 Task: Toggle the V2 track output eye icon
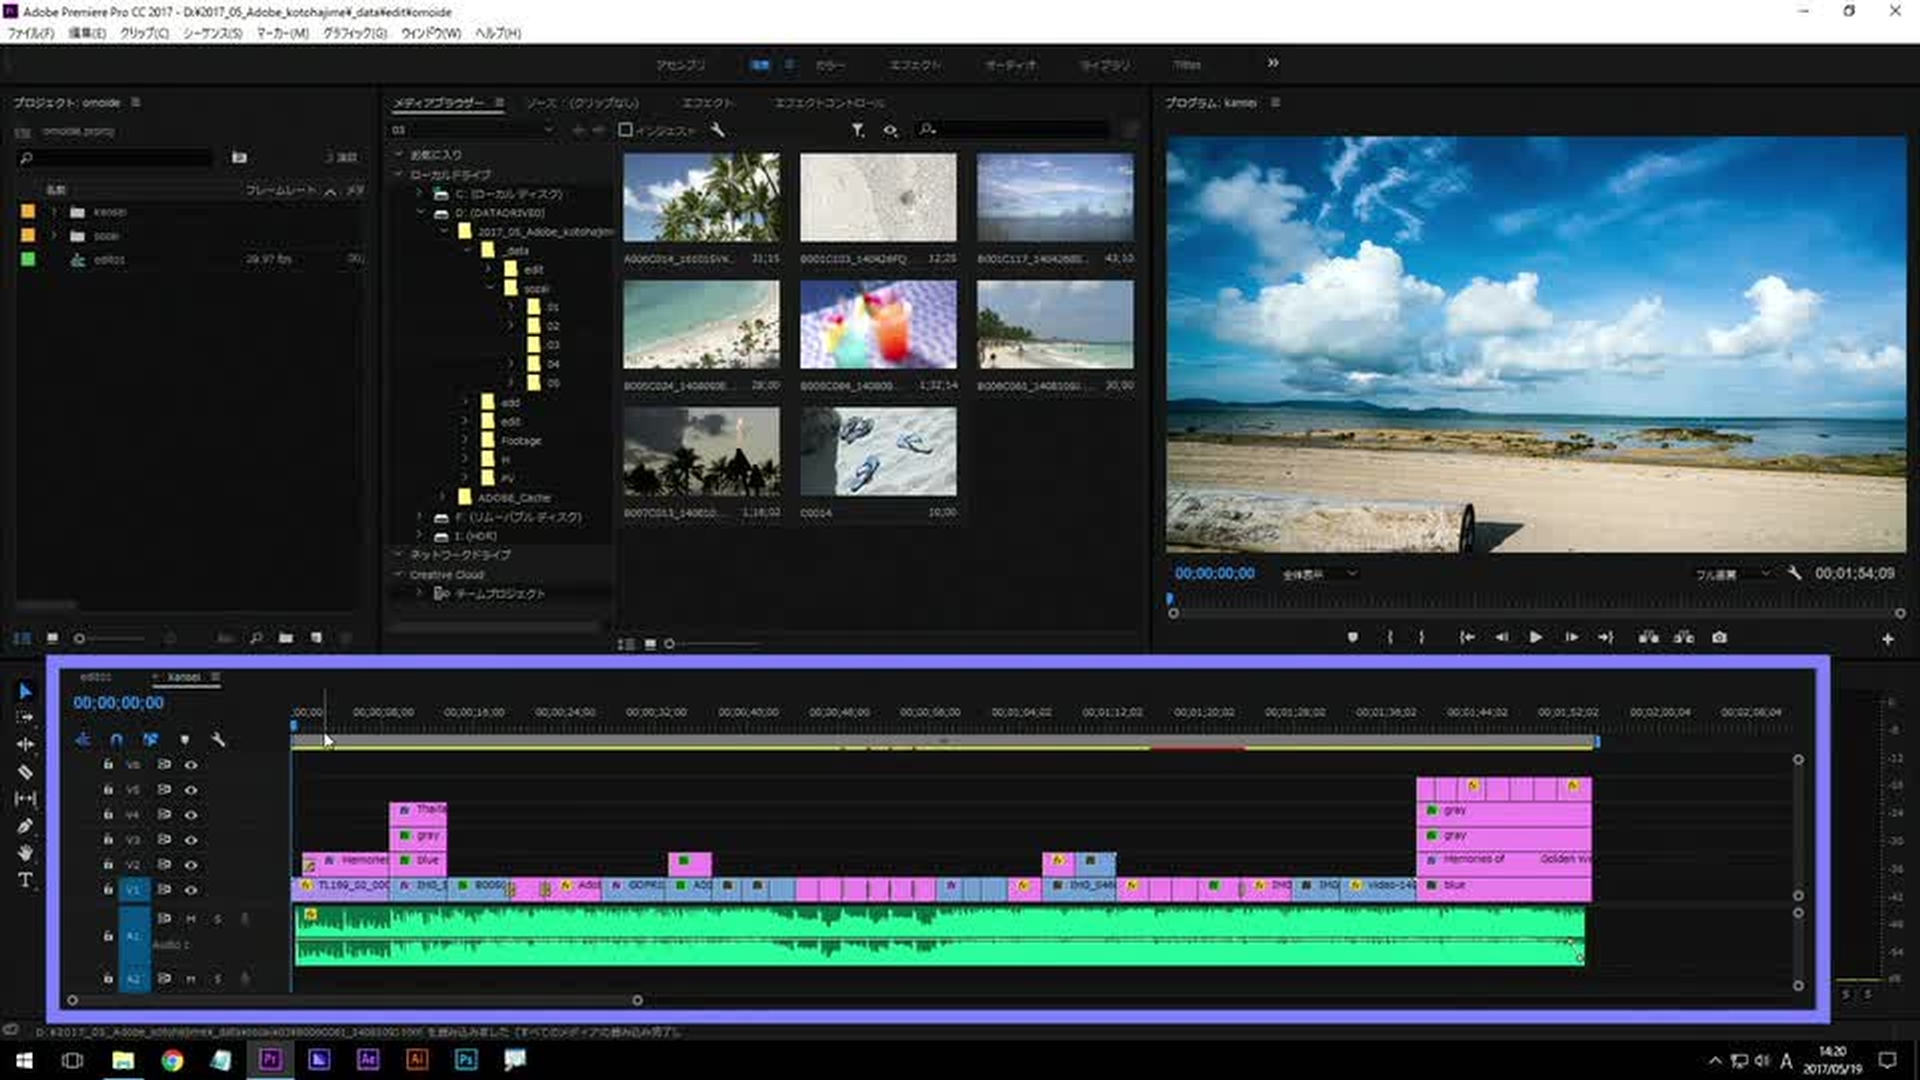pos(190,865)
